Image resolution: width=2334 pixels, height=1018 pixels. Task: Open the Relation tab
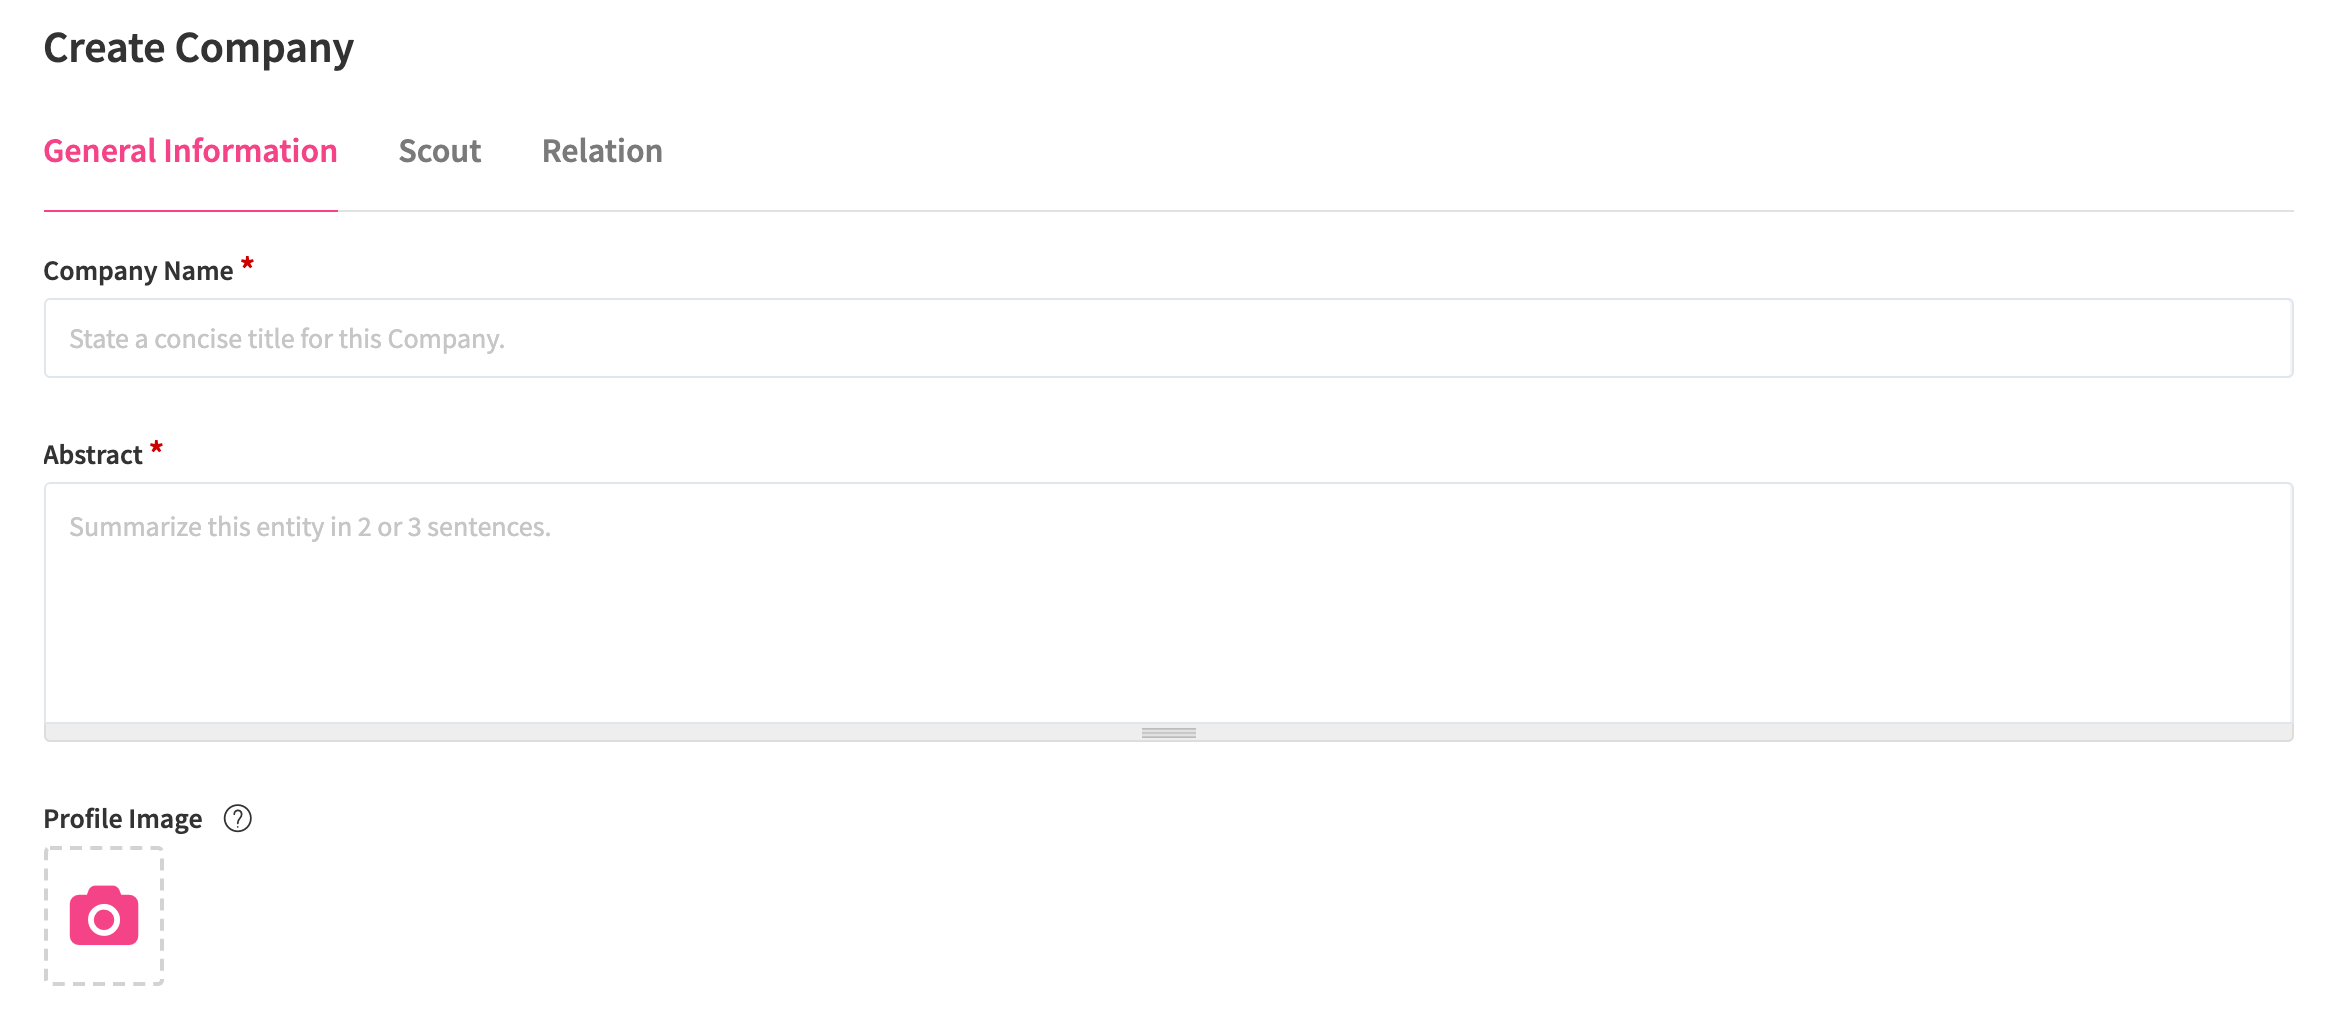(x=602, y=151)
